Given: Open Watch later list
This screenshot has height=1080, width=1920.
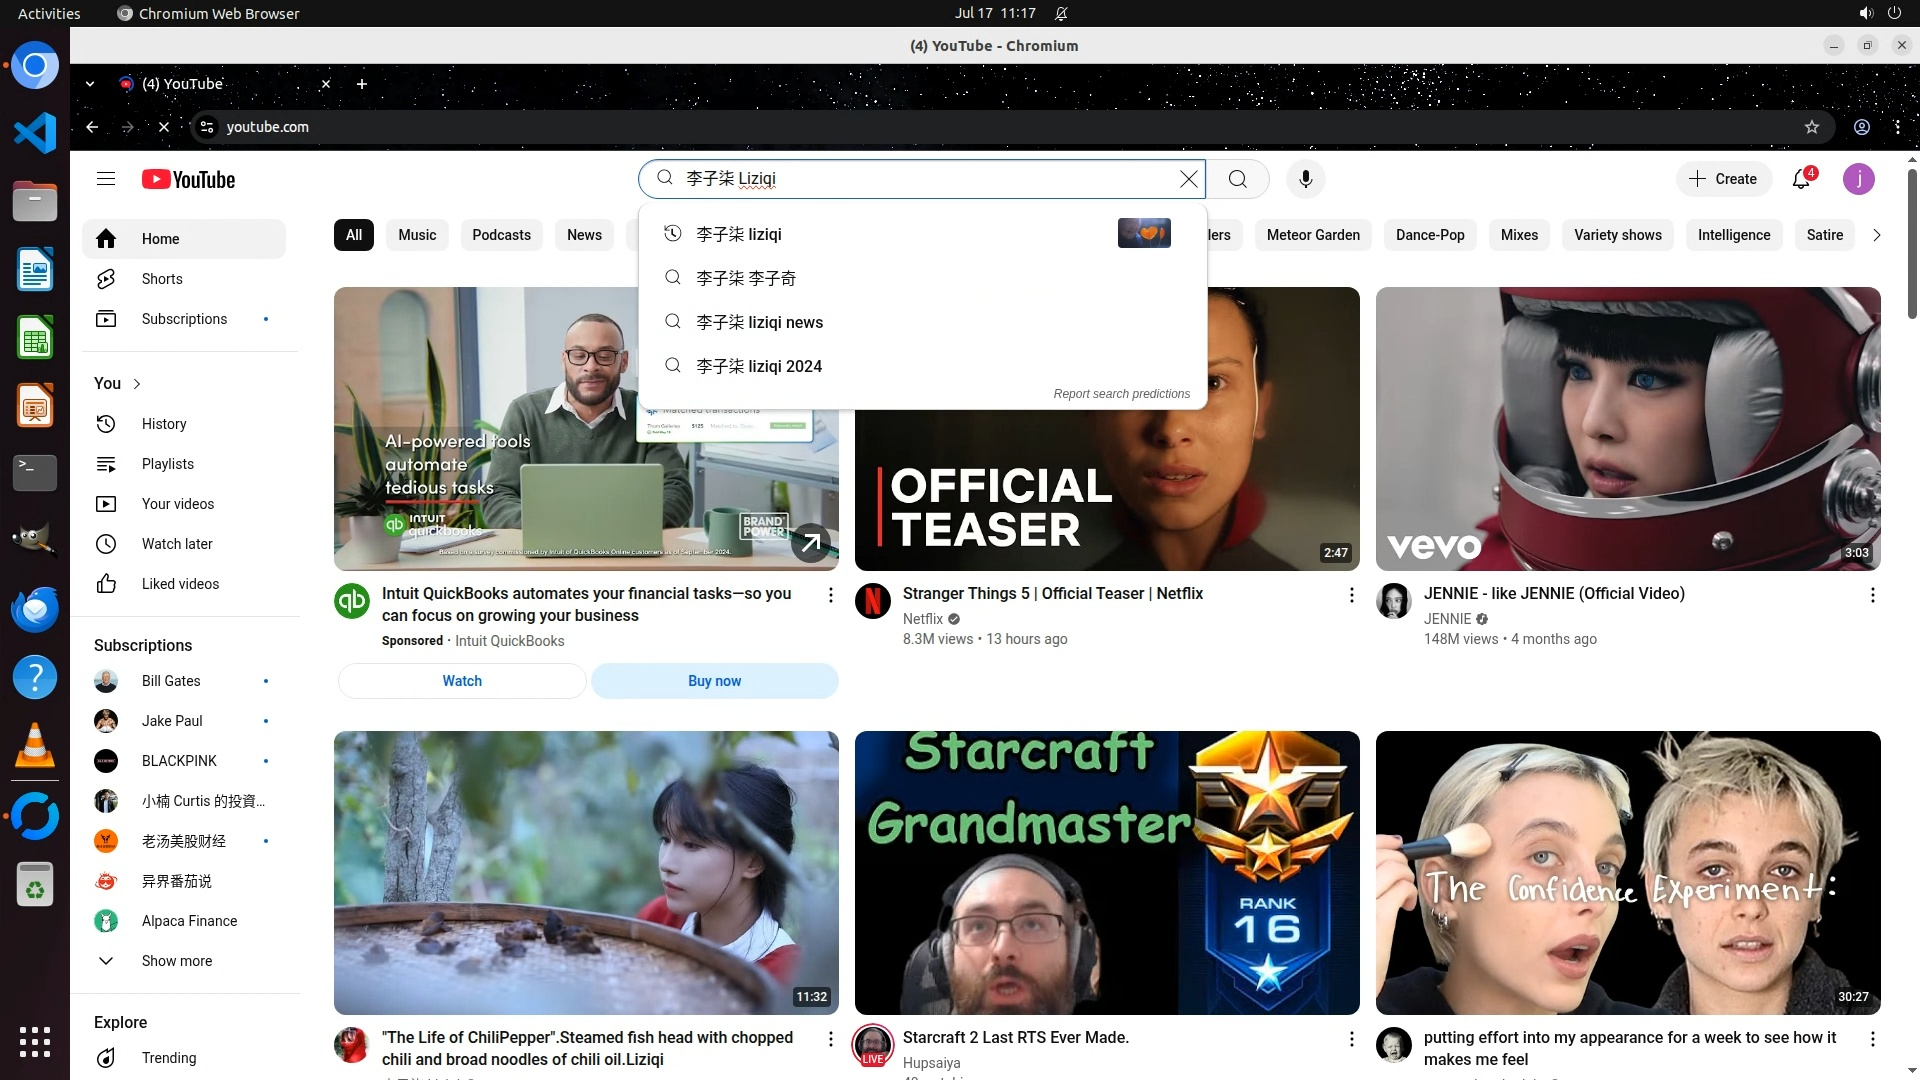Looking at the screenshot, I should pyautogui.click(x=177, y=544).
